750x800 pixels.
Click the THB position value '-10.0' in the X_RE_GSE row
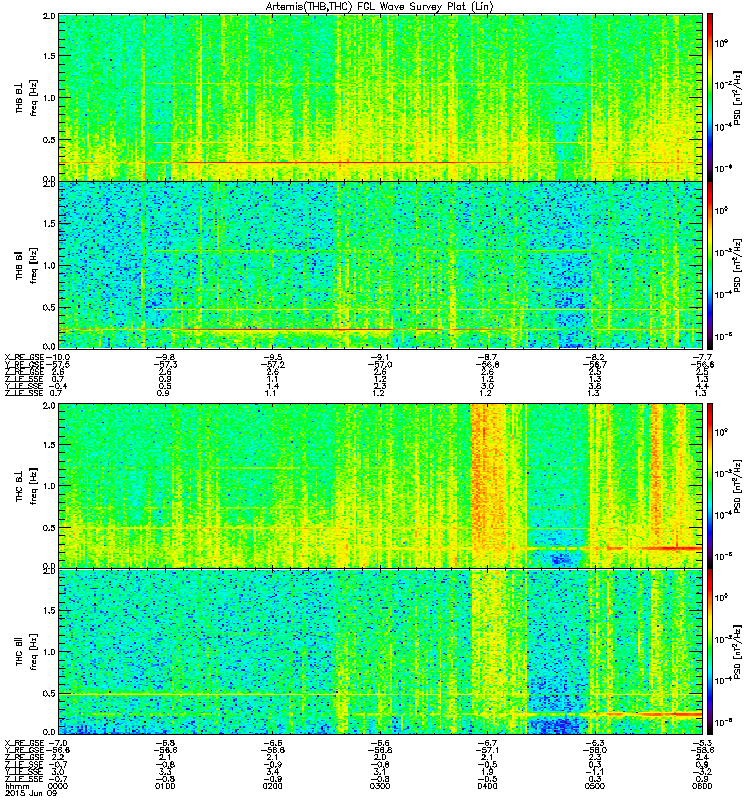(x=58, y=357)
